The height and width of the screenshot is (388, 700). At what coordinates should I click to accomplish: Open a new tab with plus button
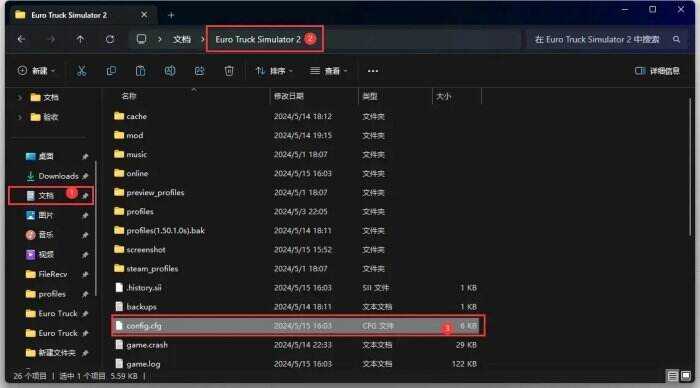pos(171,15)
